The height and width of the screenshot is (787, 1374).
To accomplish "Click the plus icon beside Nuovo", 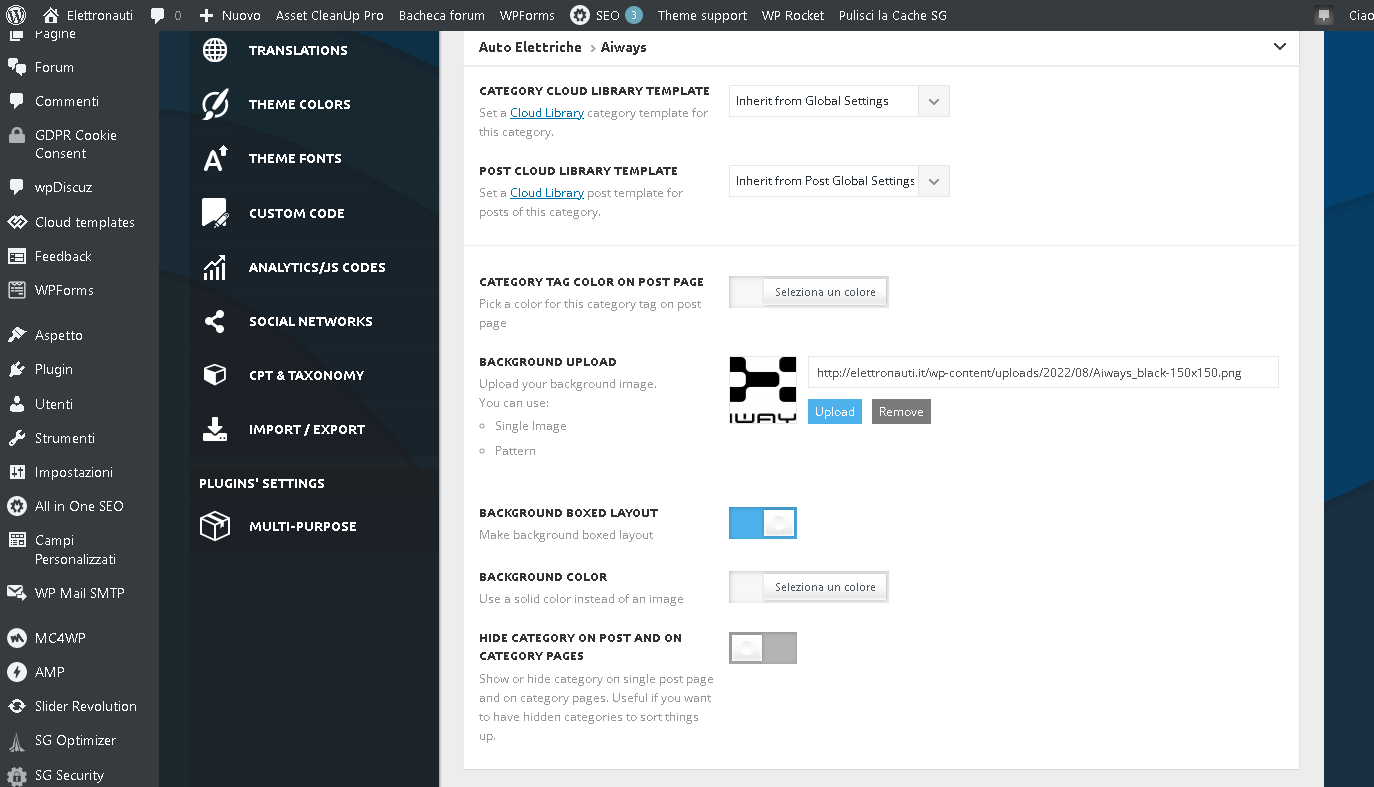I will (207, 16).
